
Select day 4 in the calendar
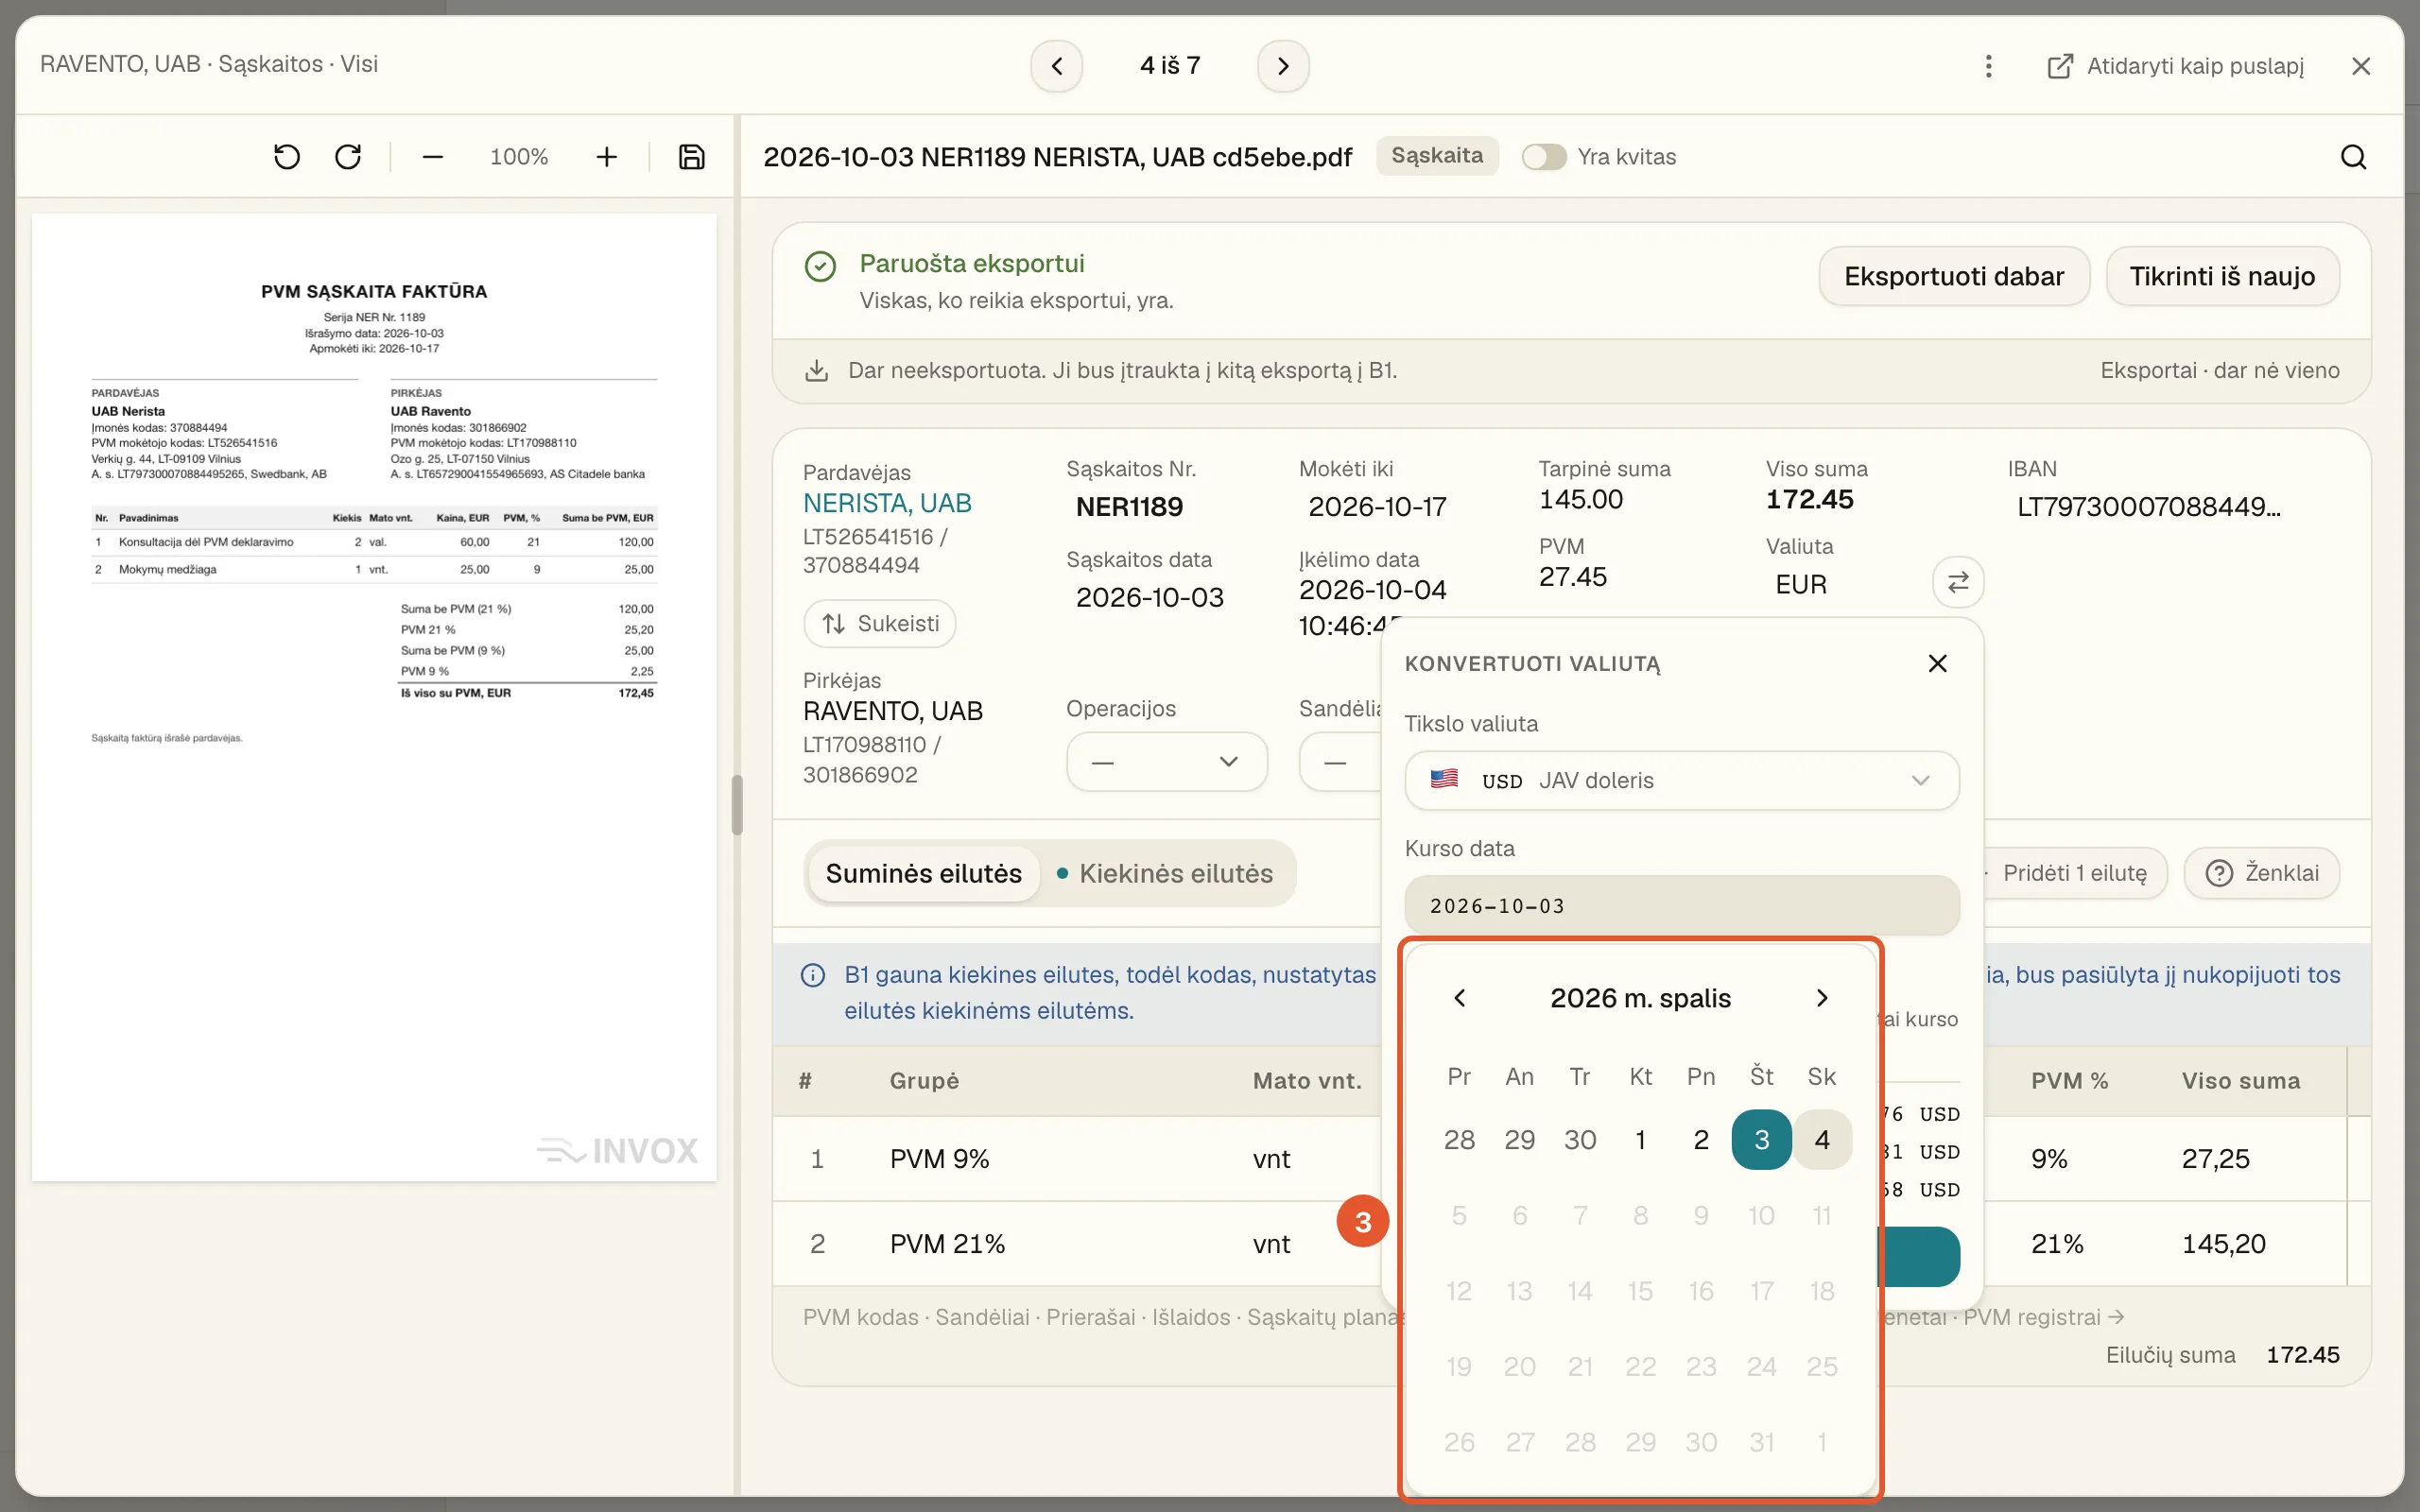(1822, 1140)
